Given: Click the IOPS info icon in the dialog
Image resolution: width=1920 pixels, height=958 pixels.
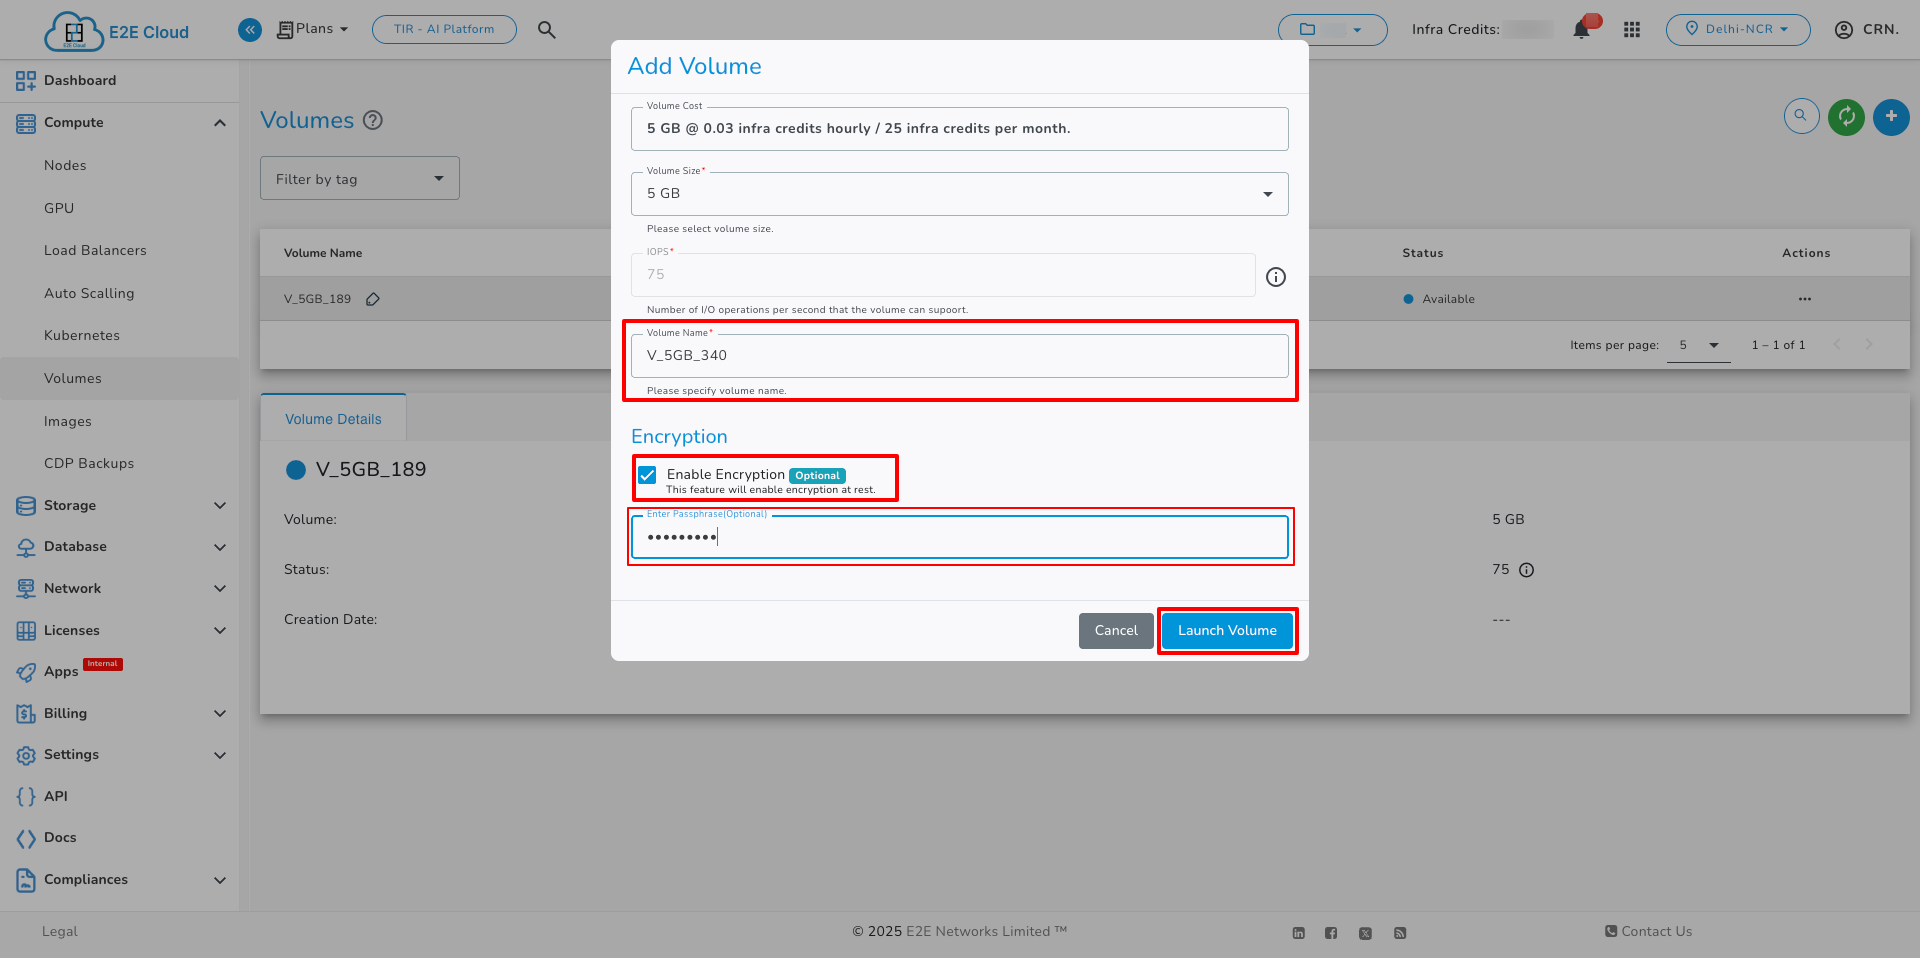Looking at the screenshot, I should (x=1276, y=277).
